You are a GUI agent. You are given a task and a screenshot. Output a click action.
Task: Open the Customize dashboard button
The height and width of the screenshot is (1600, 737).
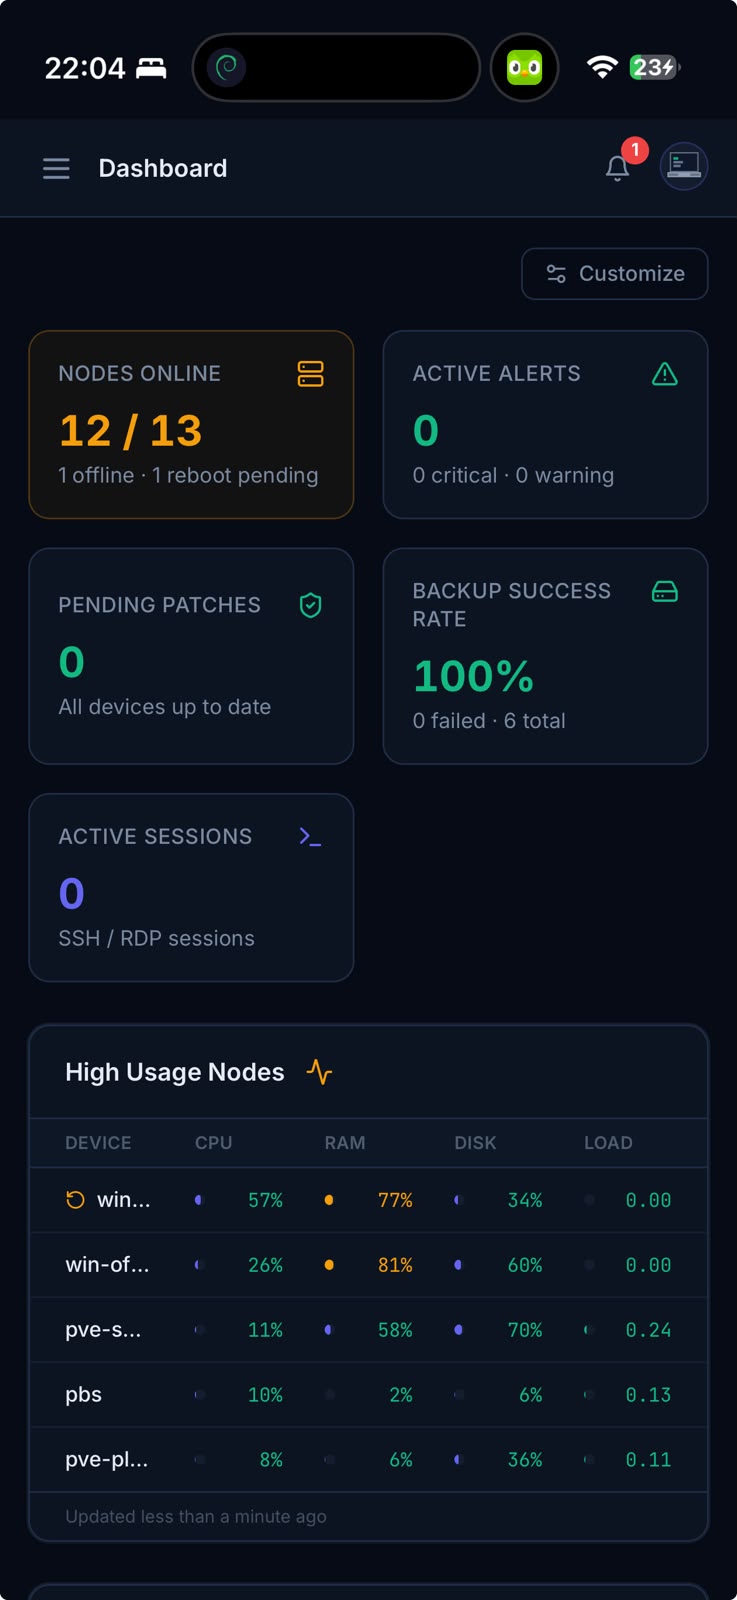pos(615,274)
